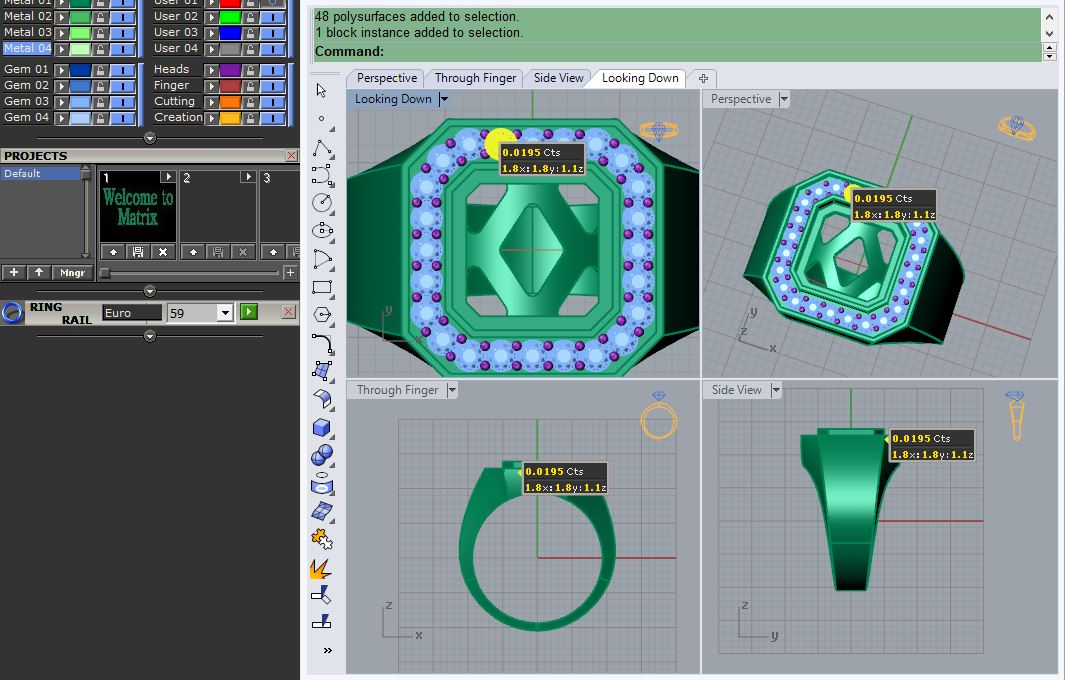Switch to the Side View tab
Screen dimensions: 1065x680
[557, 77]
